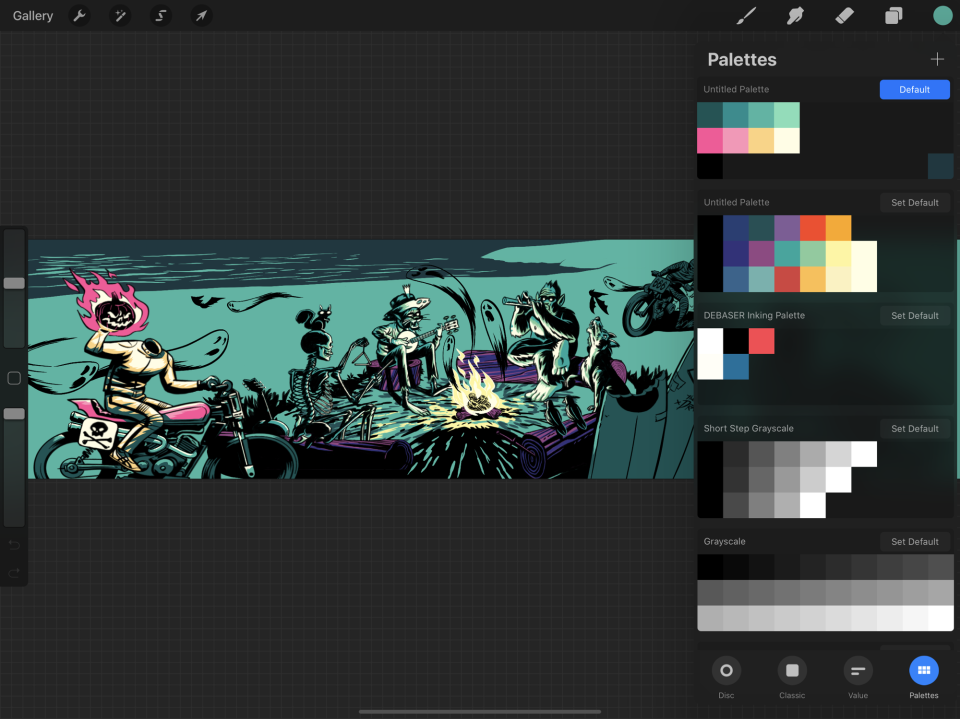
Task: Tap the Palettes panel heading
Action: tap(742, 59)
